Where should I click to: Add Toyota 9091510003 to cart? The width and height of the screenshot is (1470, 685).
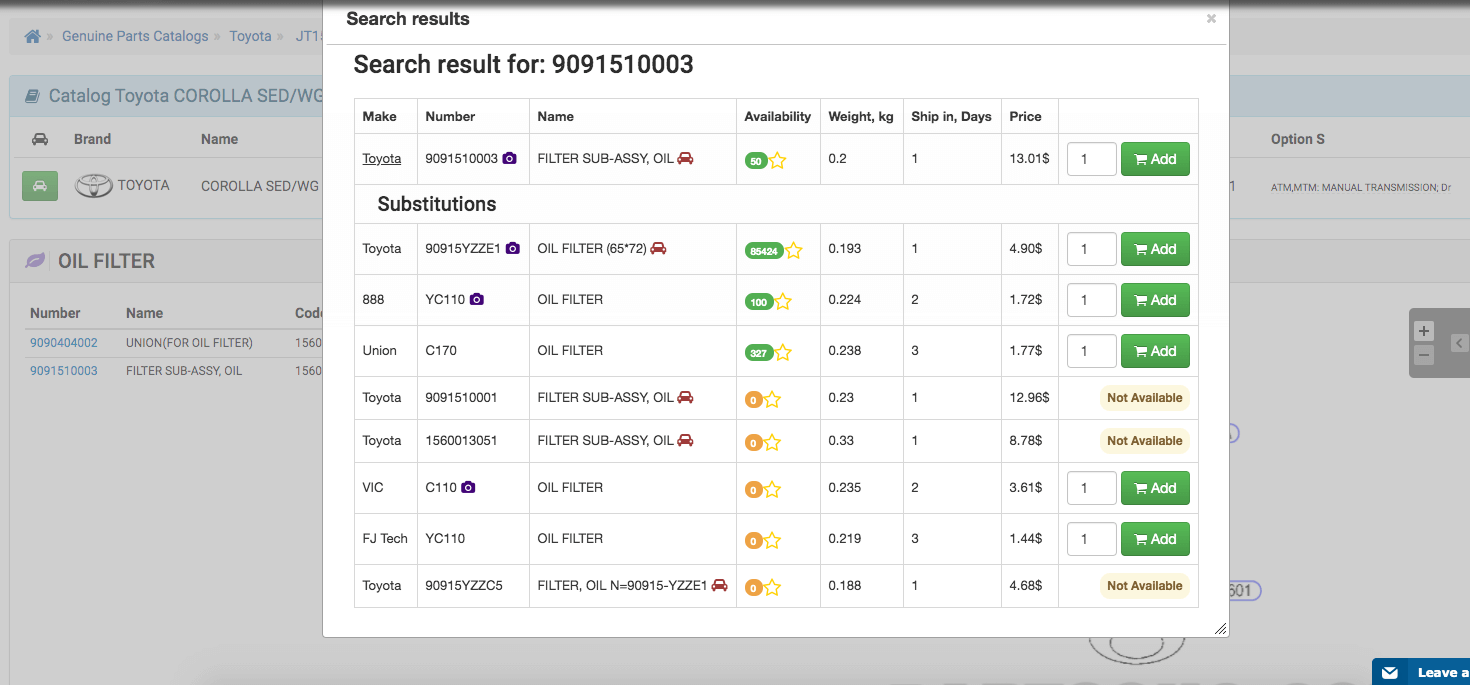tap(1155, 159)
